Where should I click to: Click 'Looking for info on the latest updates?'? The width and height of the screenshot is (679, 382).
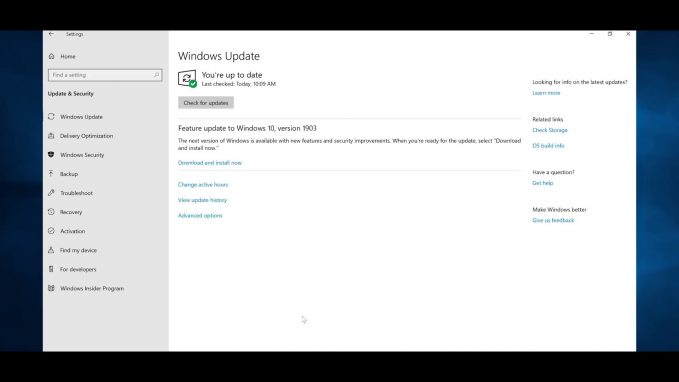coord(579,82)
